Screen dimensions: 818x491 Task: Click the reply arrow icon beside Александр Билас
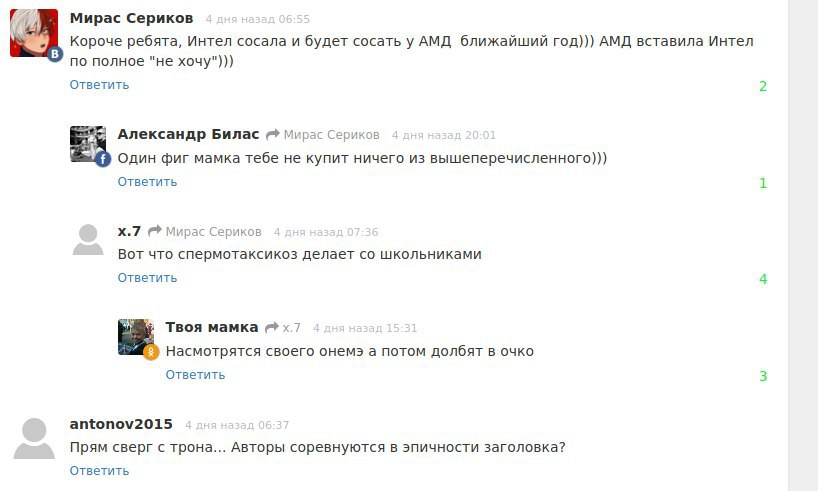point(271,135)
